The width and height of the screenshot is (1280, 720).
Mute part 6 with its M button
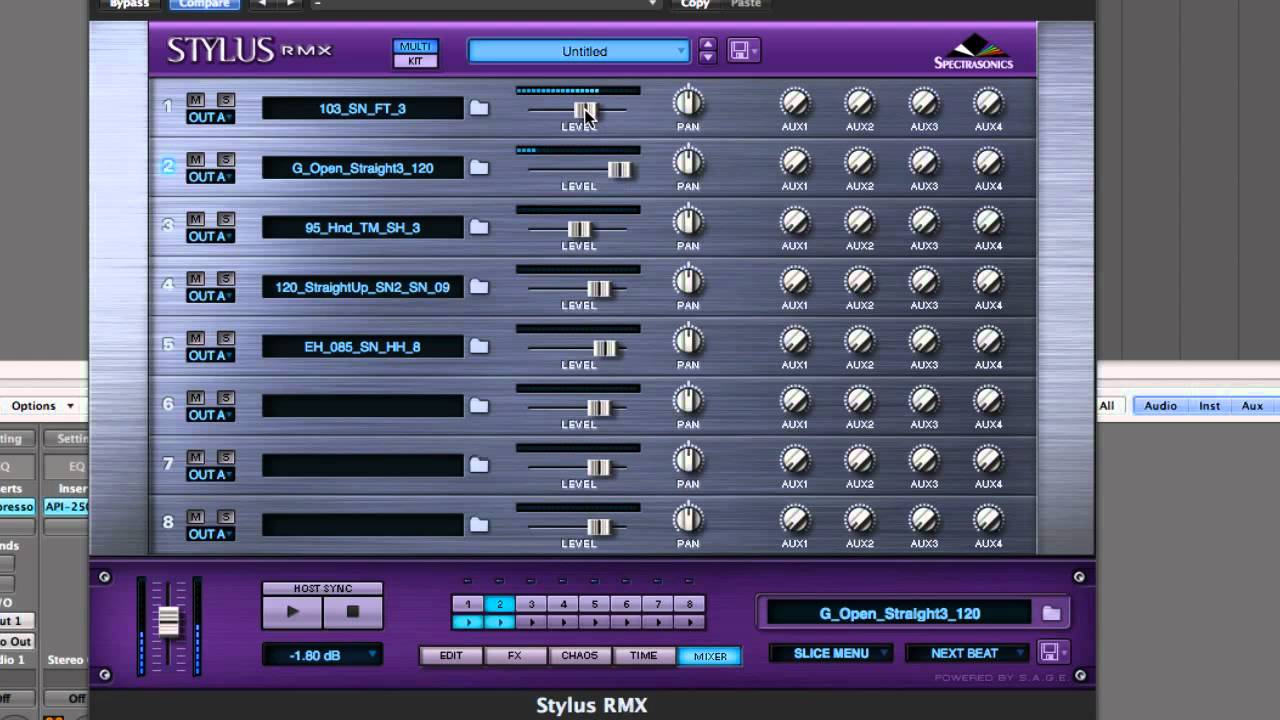[x=196, y=398]
